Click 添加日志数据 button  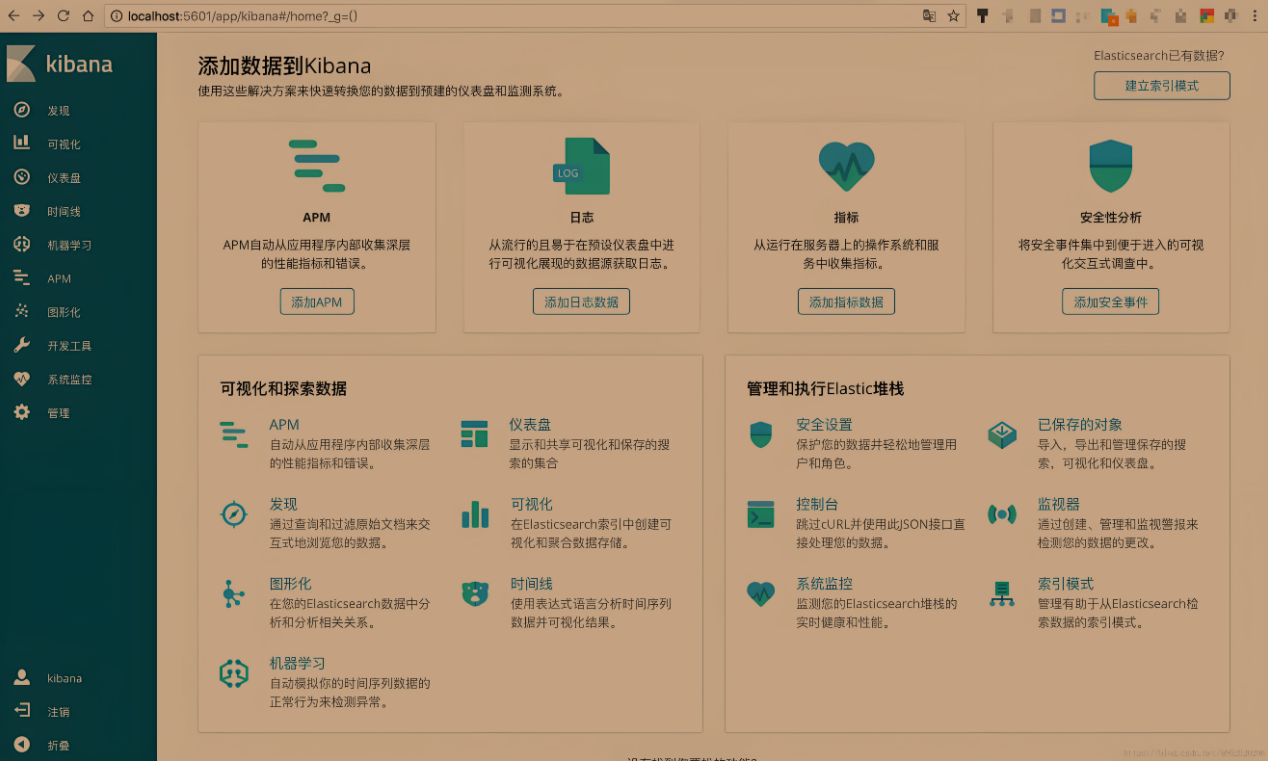[x=581, y=302]
